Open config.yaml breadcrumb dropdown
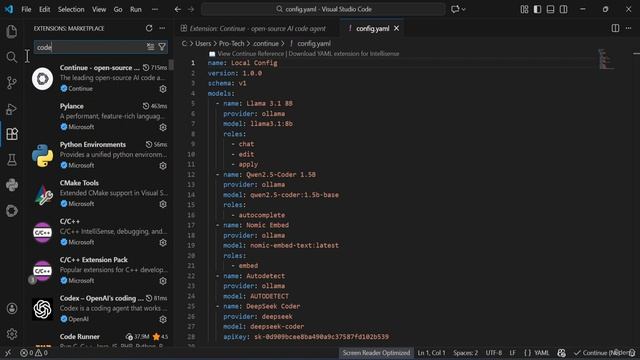The image size is (640, 360). point(314,43)
